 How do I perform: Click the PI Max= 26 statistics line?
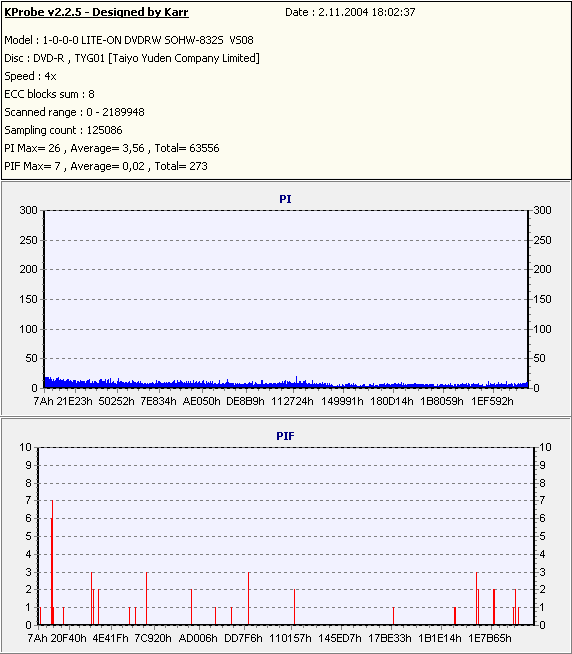112,148
